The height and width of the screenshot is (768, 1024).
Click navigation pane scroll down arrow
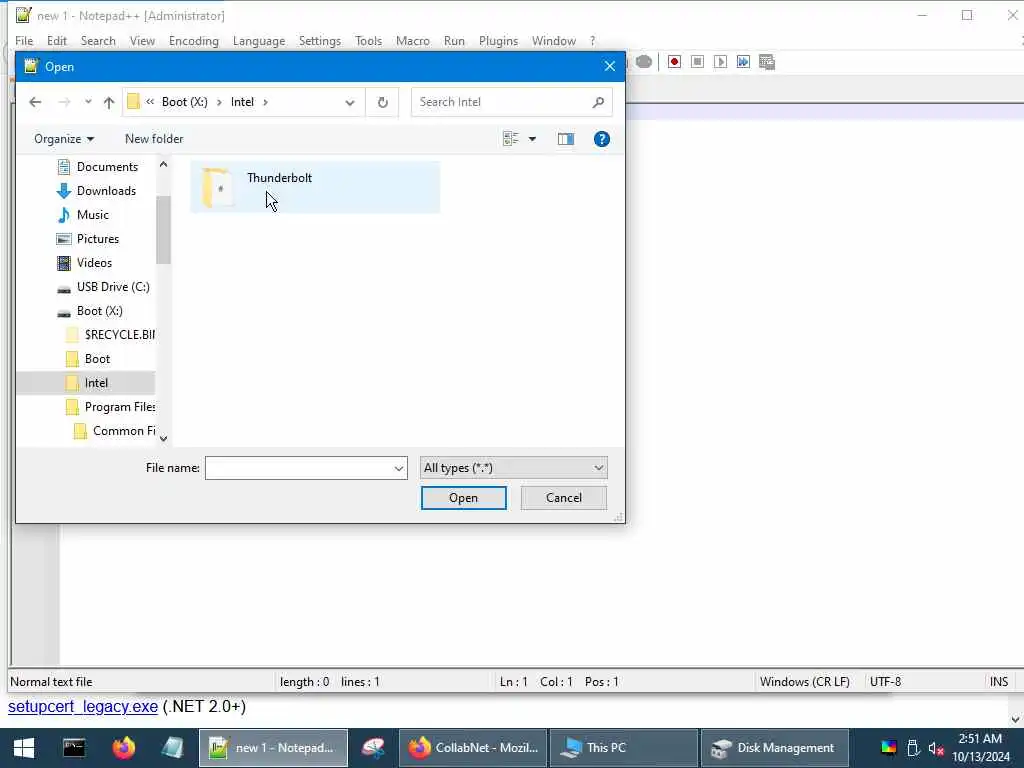tap(163, 438)
